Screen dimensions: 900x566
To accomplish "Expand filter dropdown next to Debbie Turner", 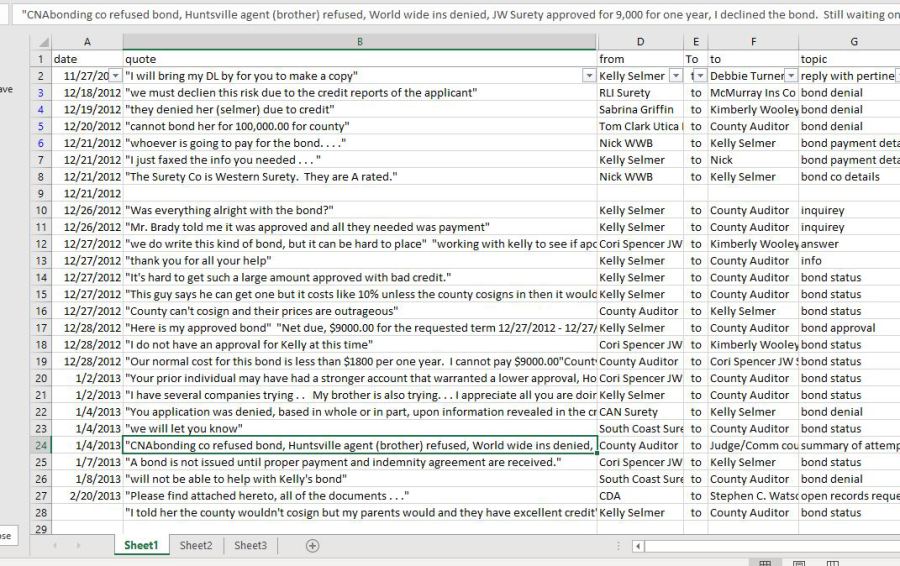I will tap(790, 76).
